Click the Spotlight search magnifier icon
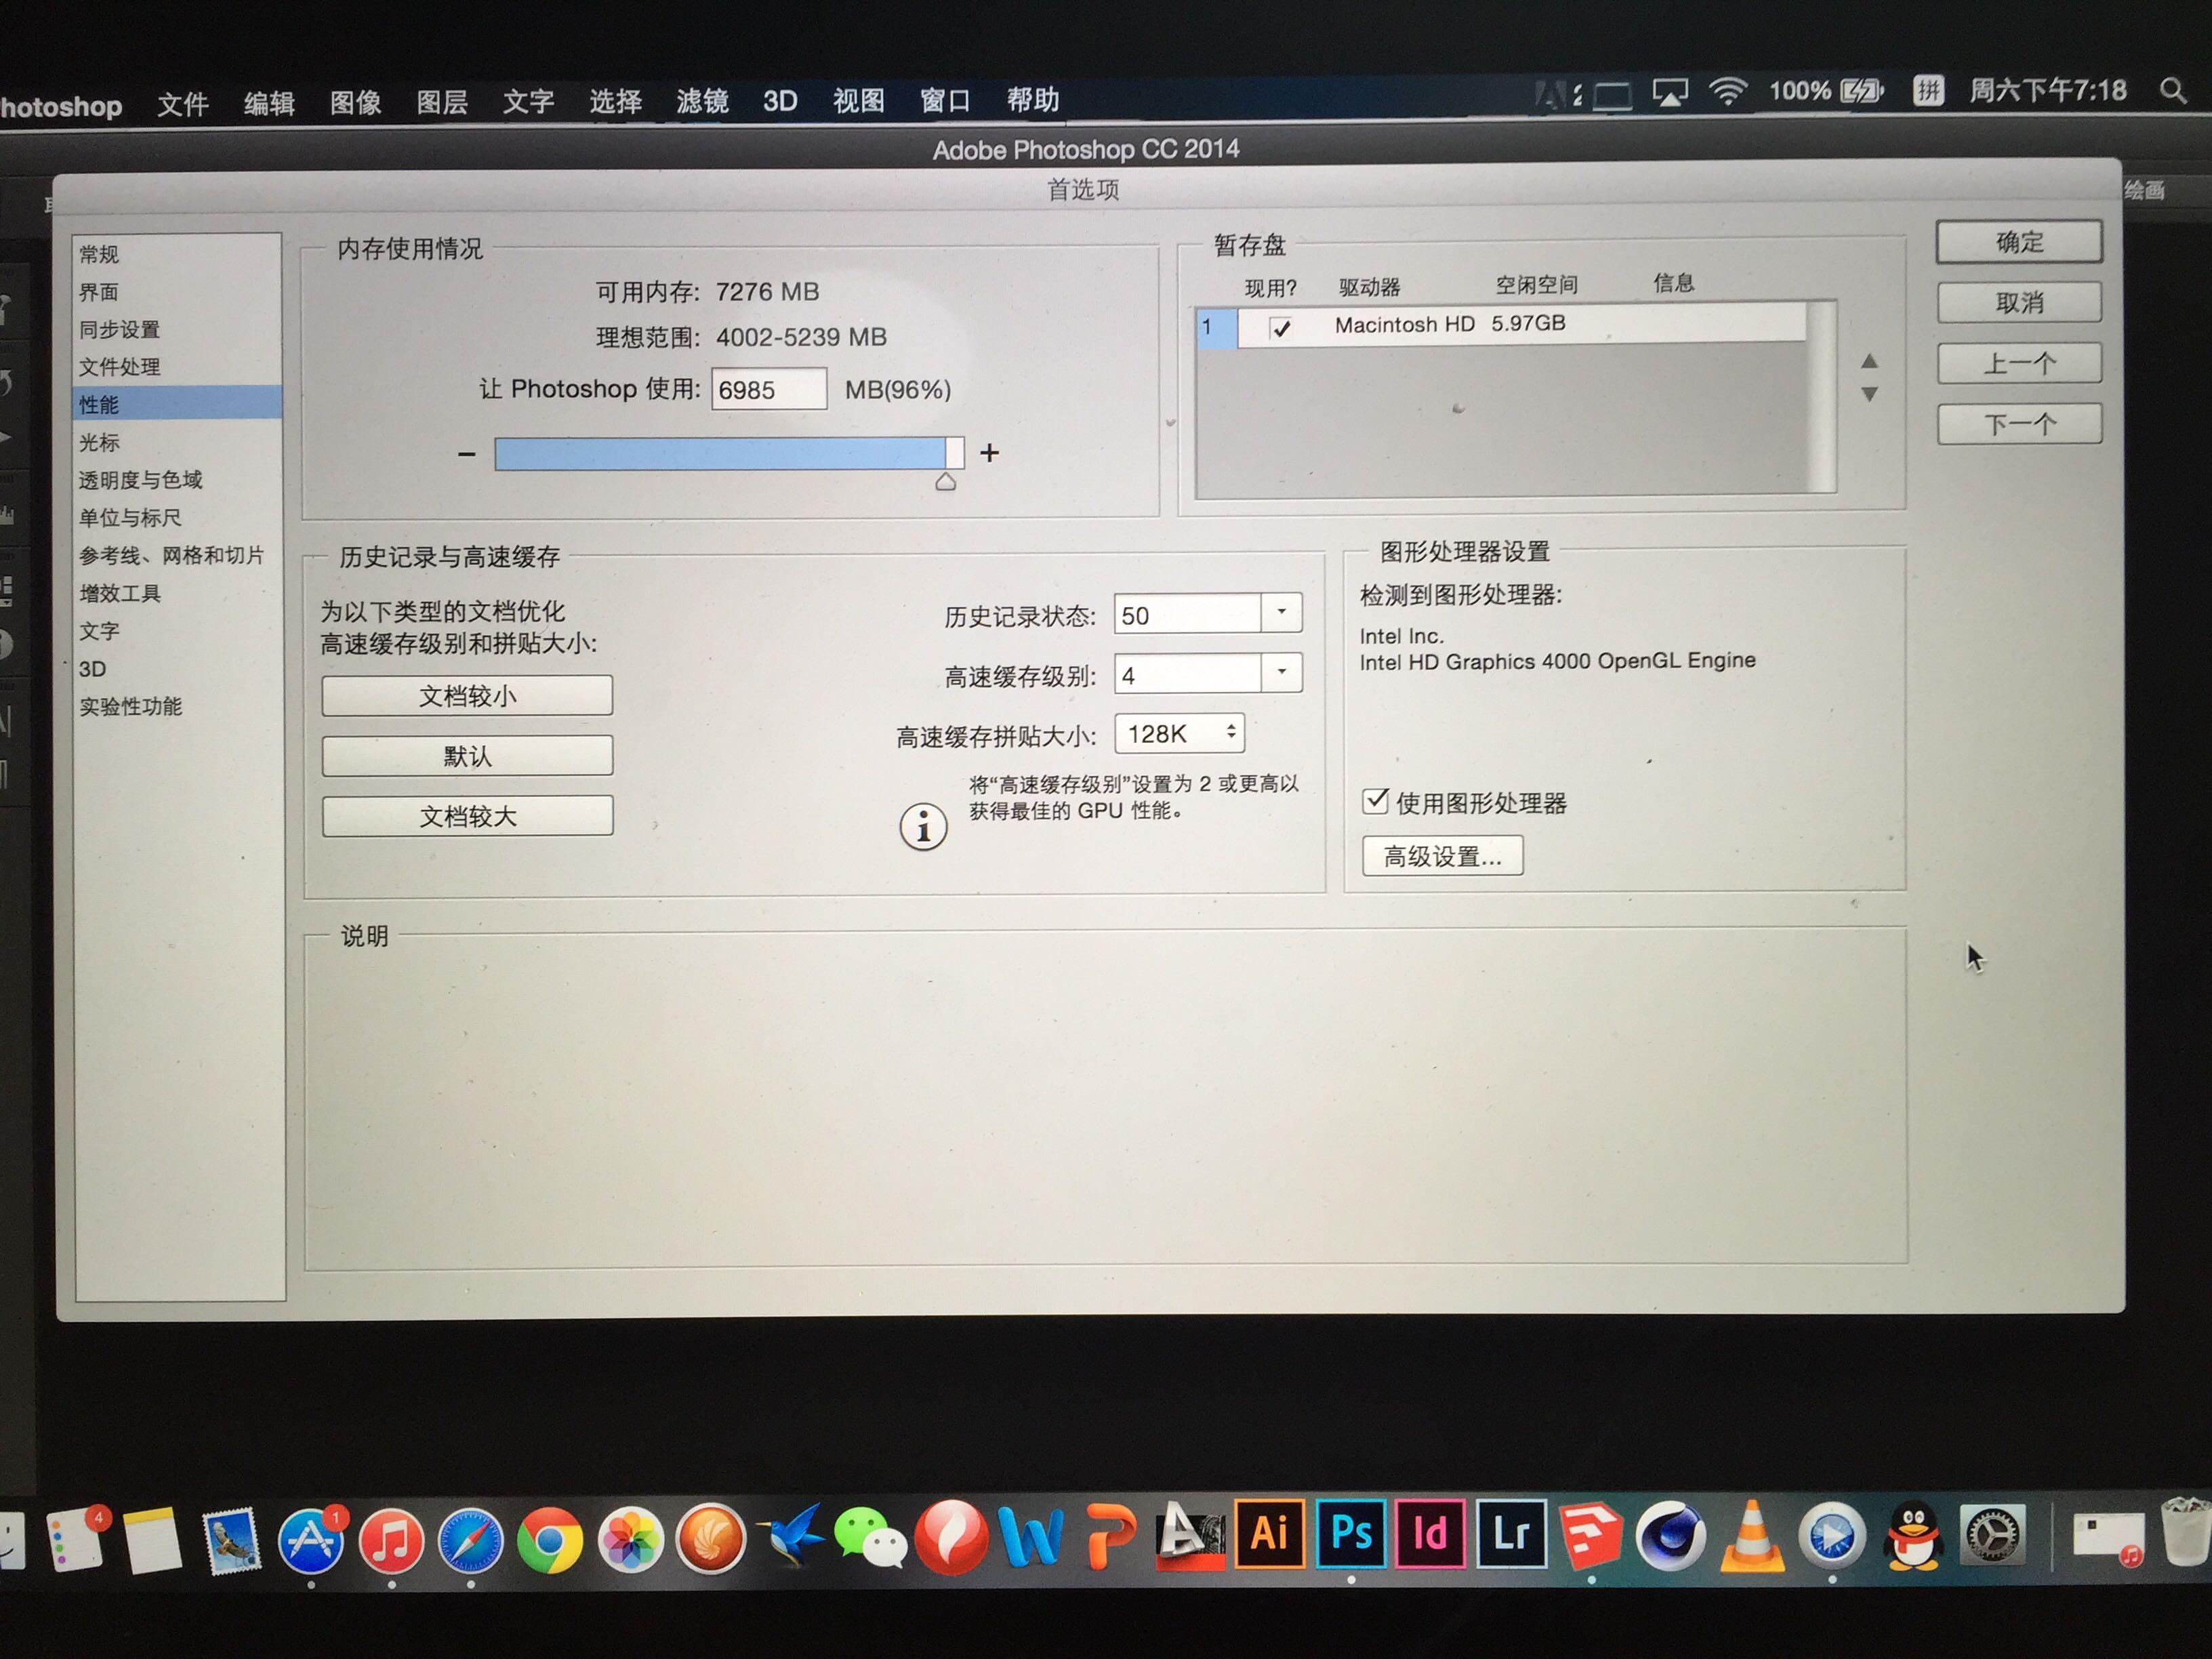Image resolution: width=2212 pixels, height=1659 pixels. point(2172,91)
